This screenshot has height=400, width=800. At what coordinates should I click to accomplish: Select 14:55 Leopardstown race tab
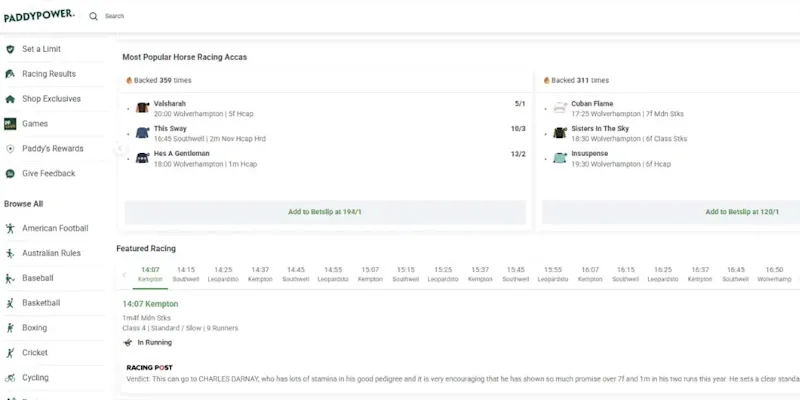(x=333, y=274)
